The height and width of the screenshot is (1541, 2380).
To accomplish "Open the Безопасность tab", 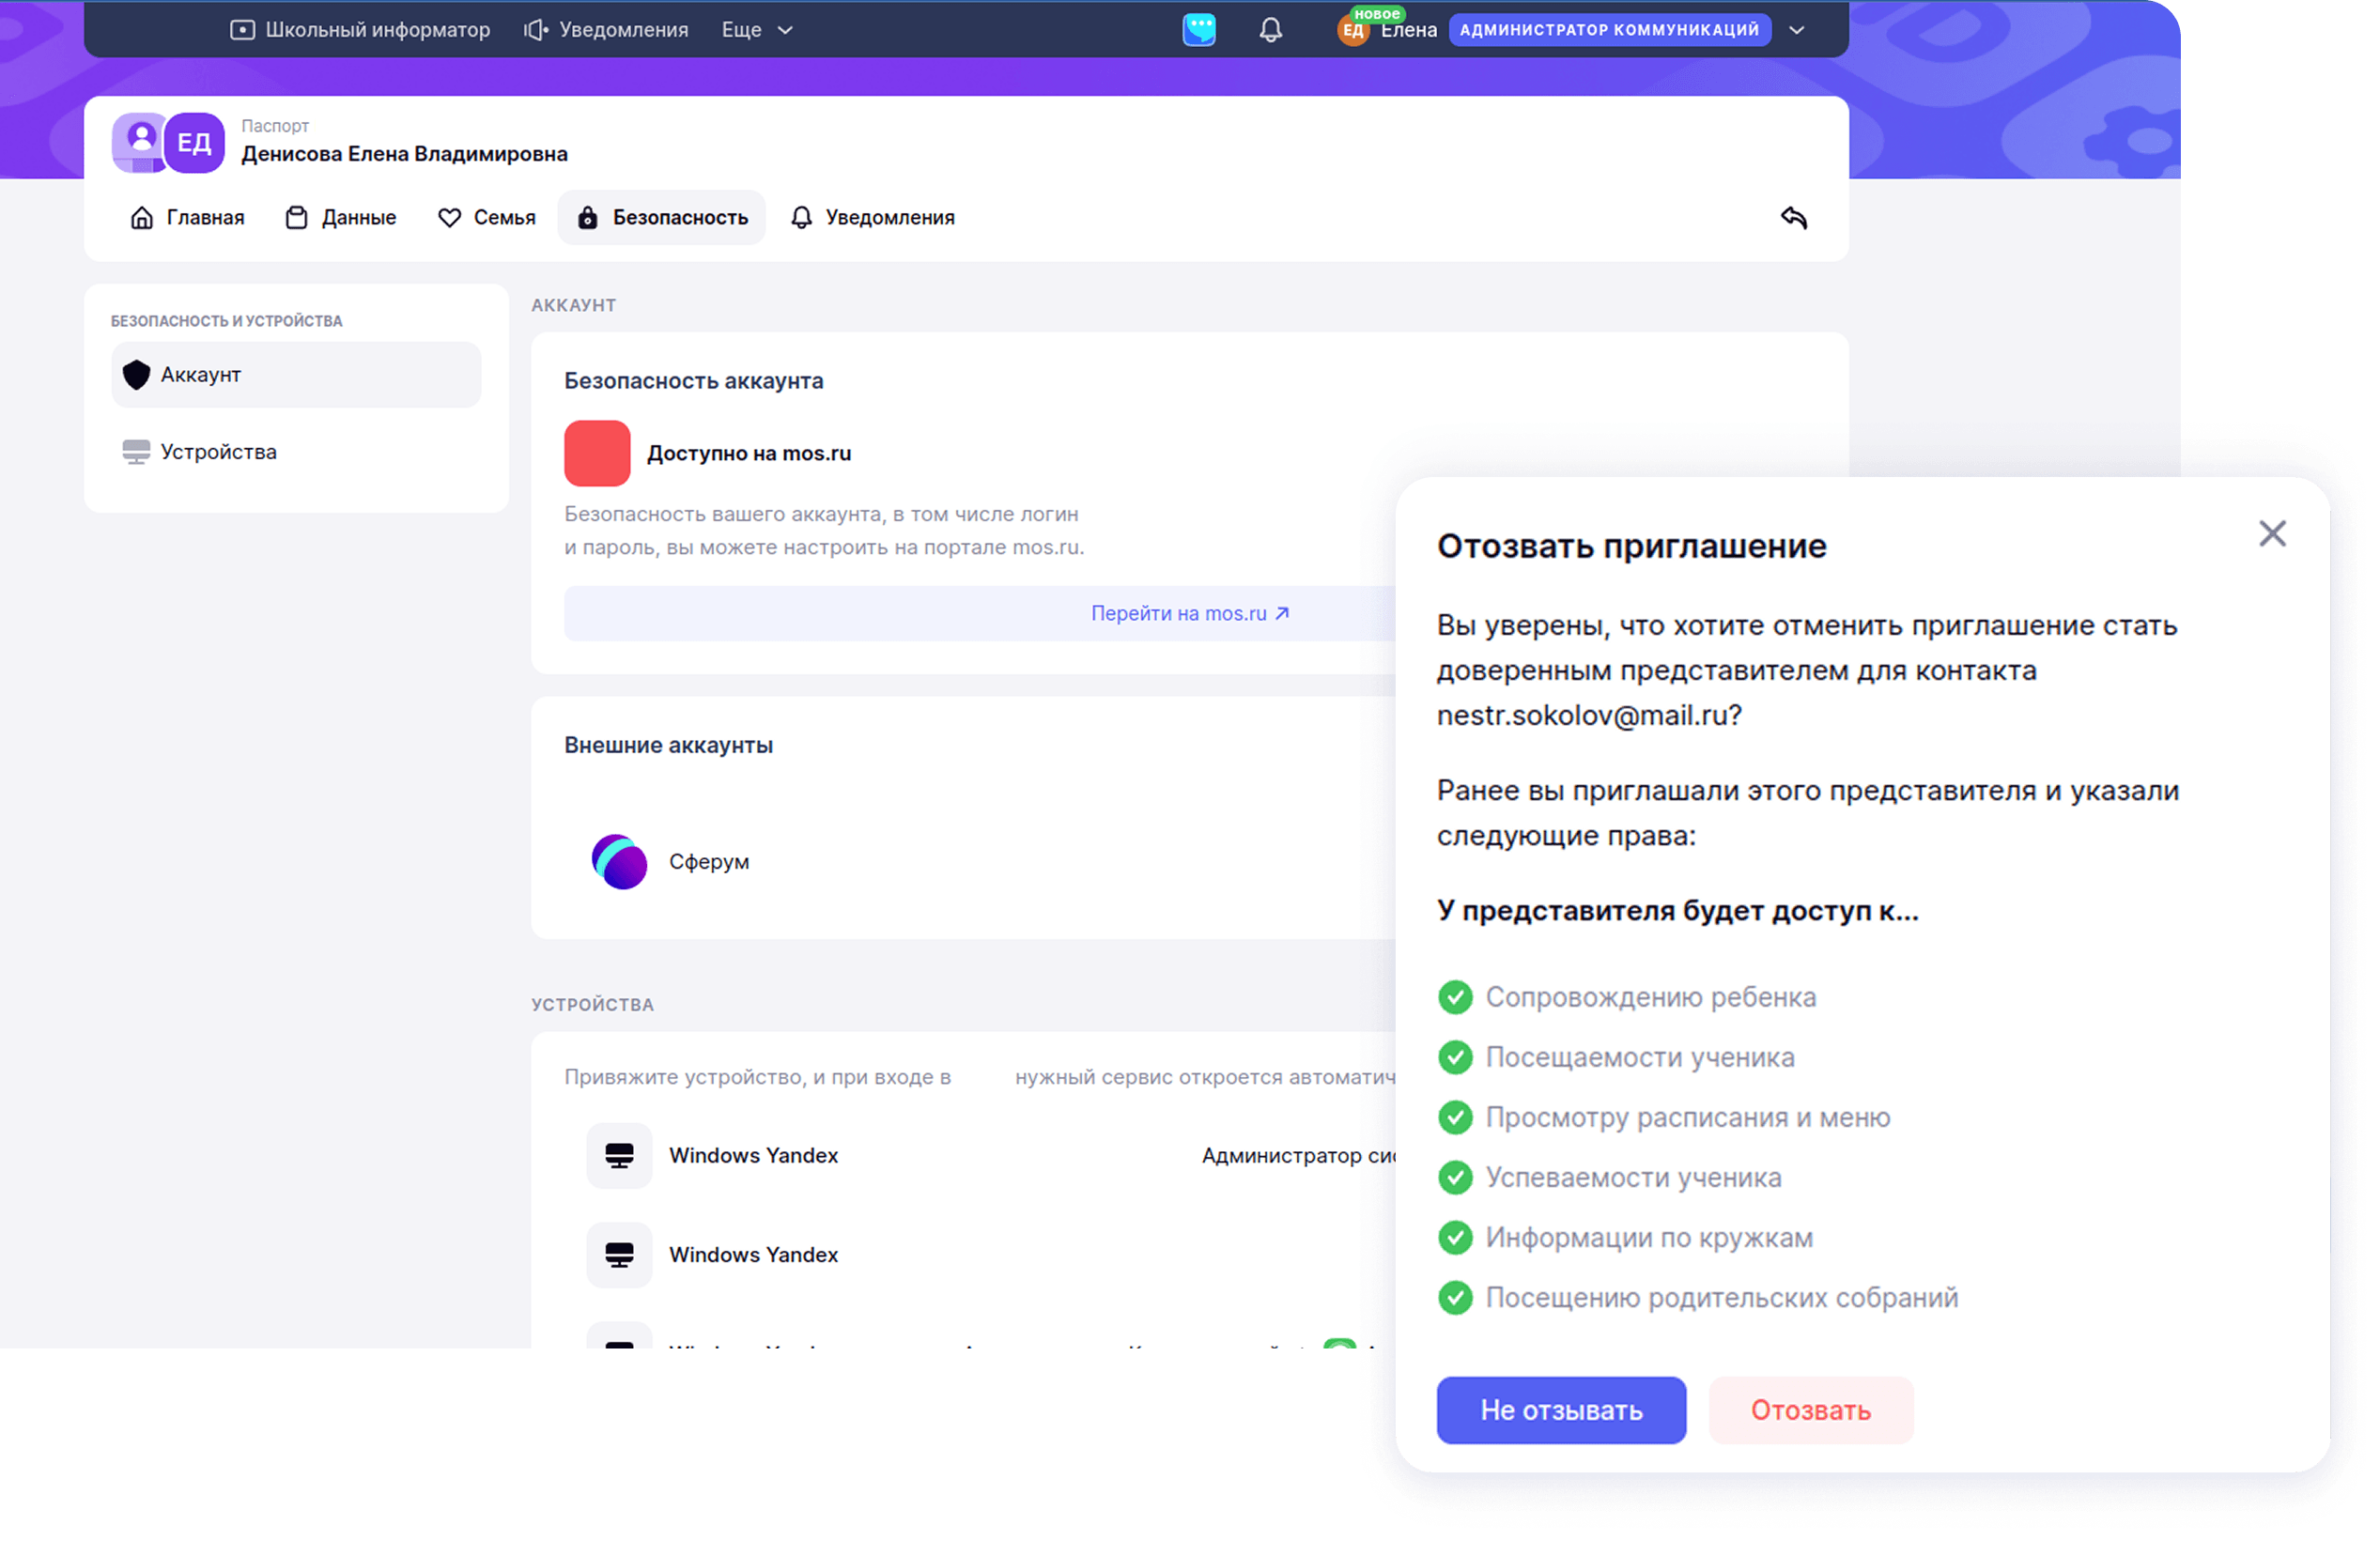I will (662, 217).
